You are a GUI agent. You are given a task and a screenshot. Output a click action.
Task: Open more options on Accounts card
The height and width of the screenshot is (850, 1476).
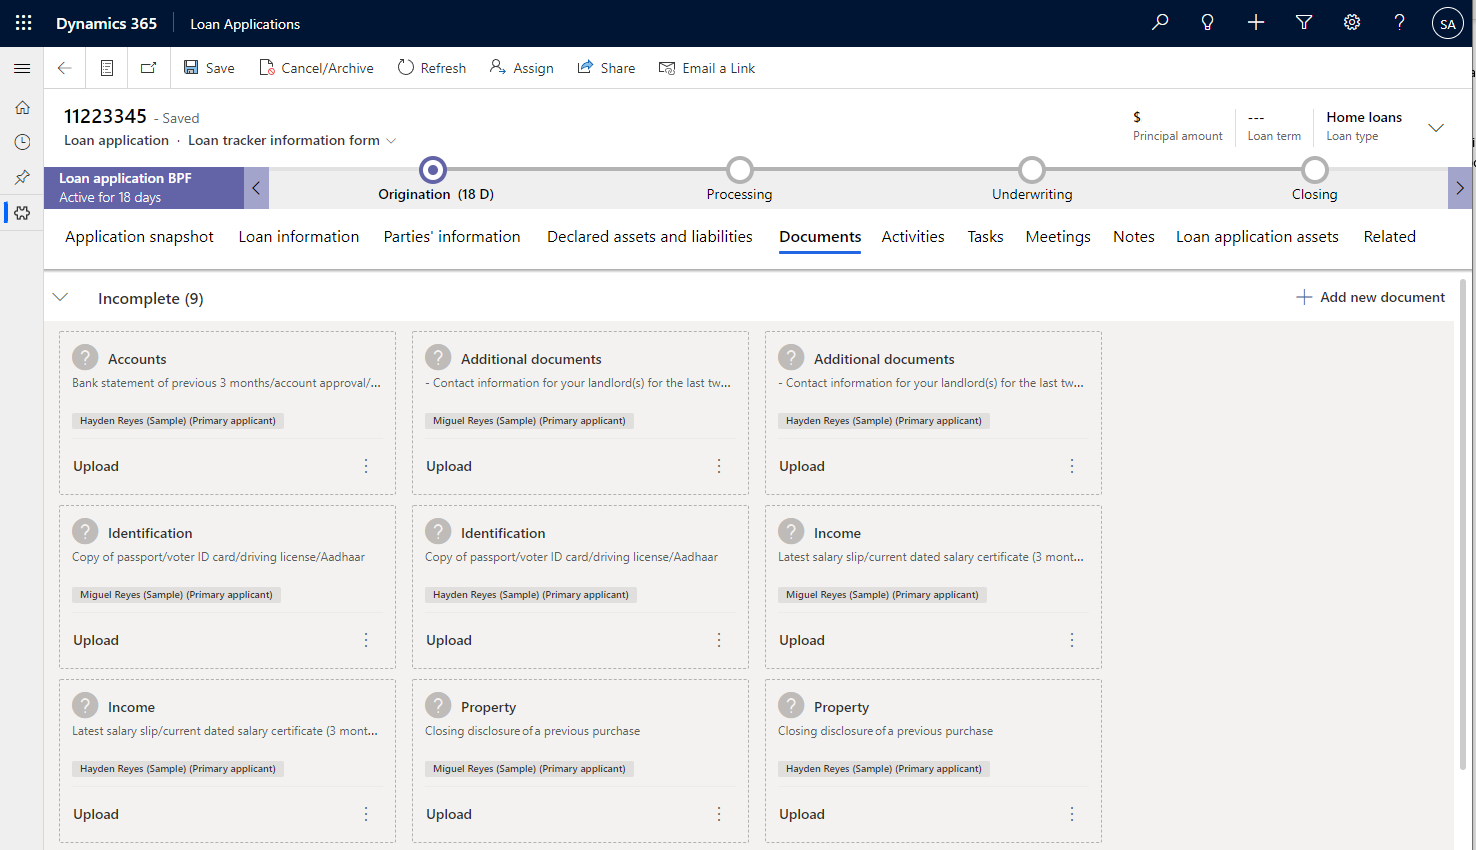pyautogui.click(x=366, y=466)
